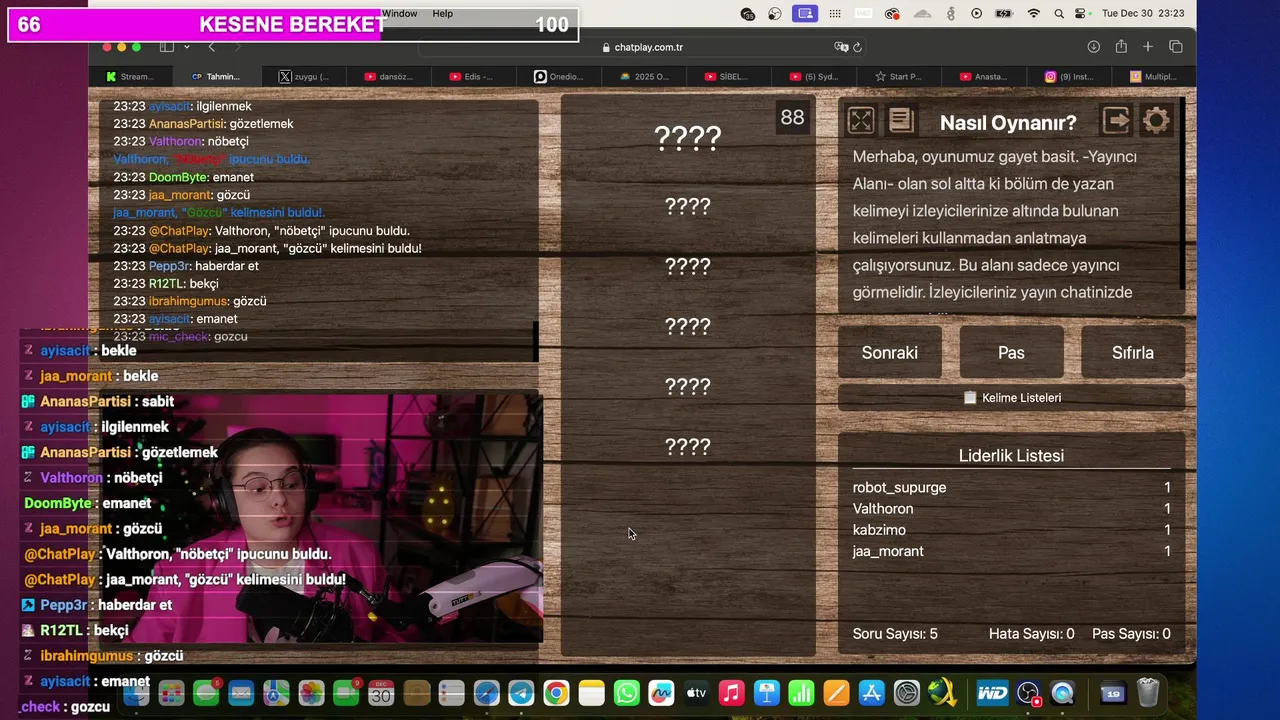Open the Trash in the Dock
The height and width of the screenshot is (720, 1280).
pos(1148,693)
